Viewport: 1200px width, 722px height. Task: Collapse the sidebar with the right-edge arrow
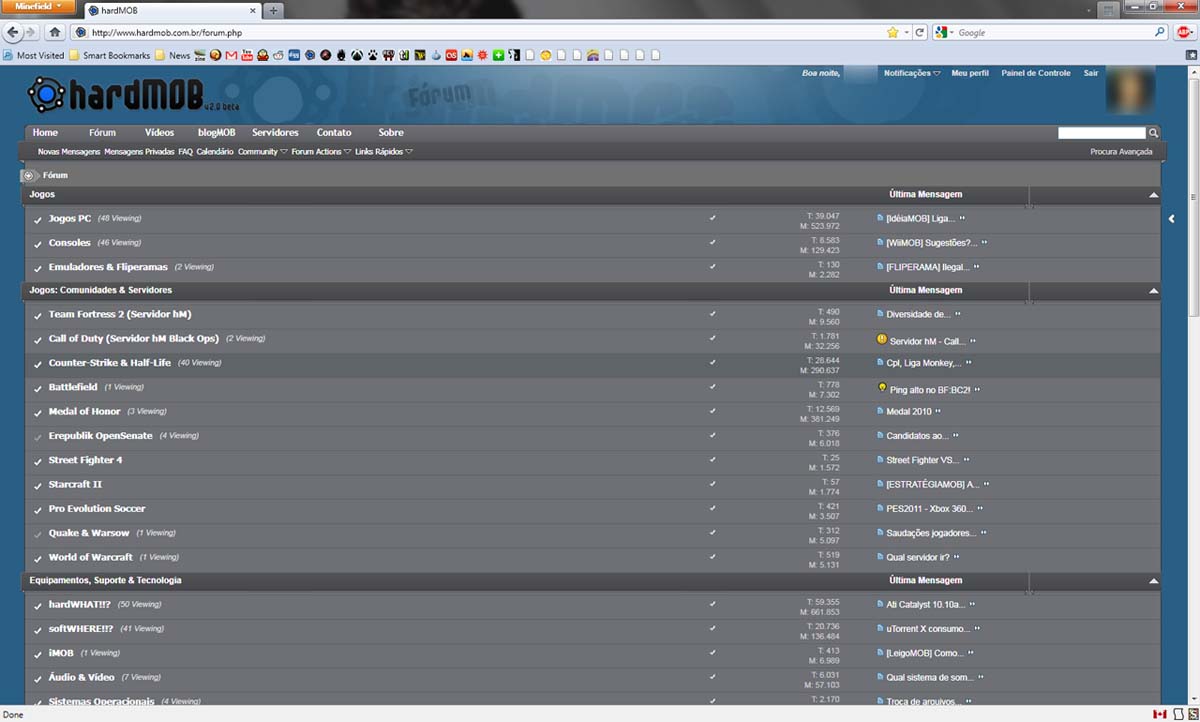pos(1171,218)
